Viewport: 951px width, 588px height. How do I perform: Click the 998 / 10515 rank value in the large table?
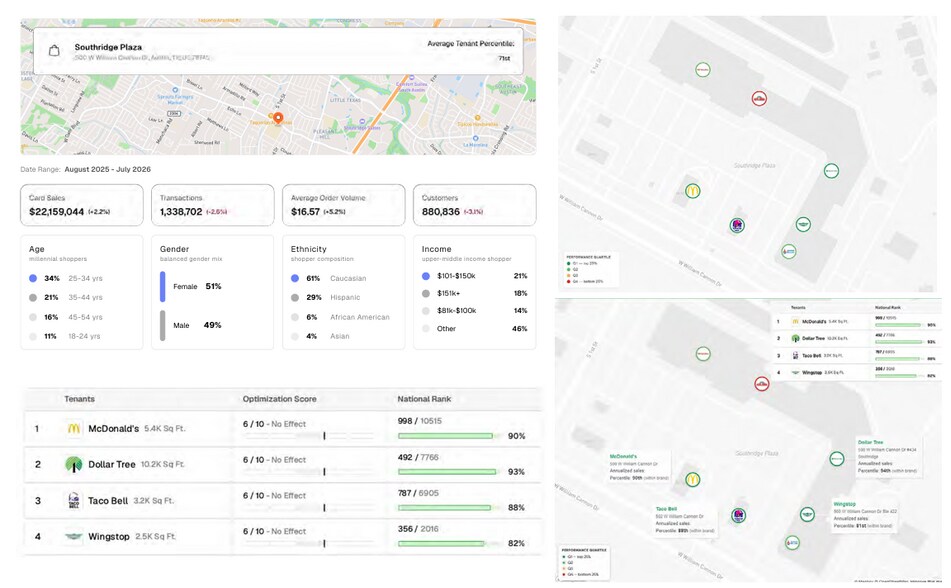pos(420,421)
